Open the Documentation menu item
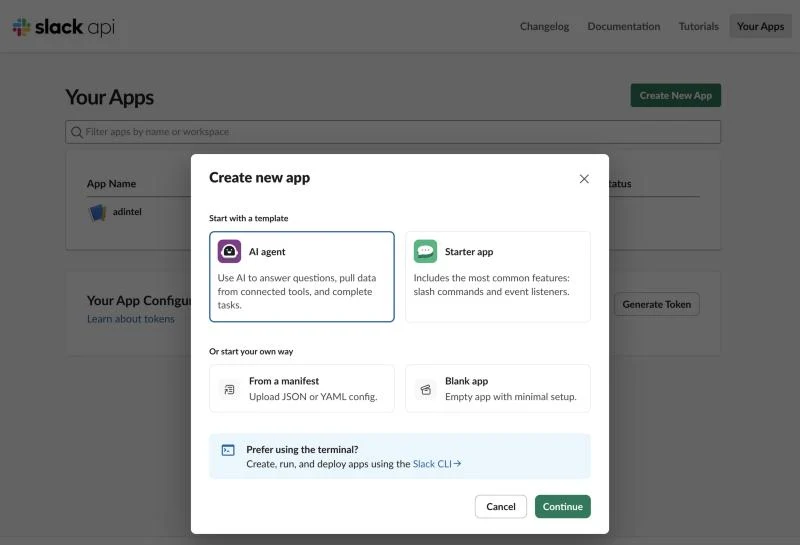 (x=623, y=26)
